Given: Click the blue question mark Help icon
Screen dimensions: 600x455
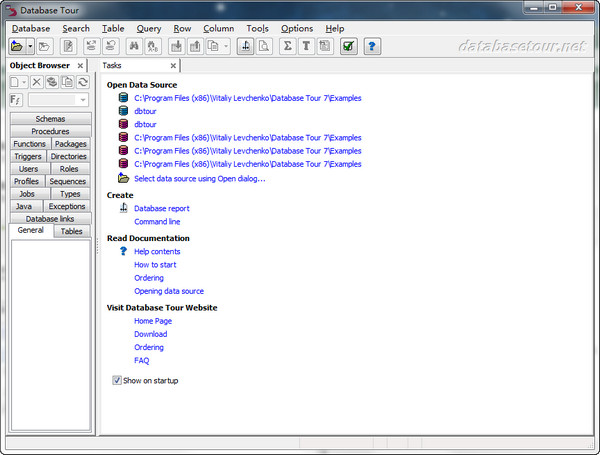Looking at the screenshot, I should pos(372,46).
